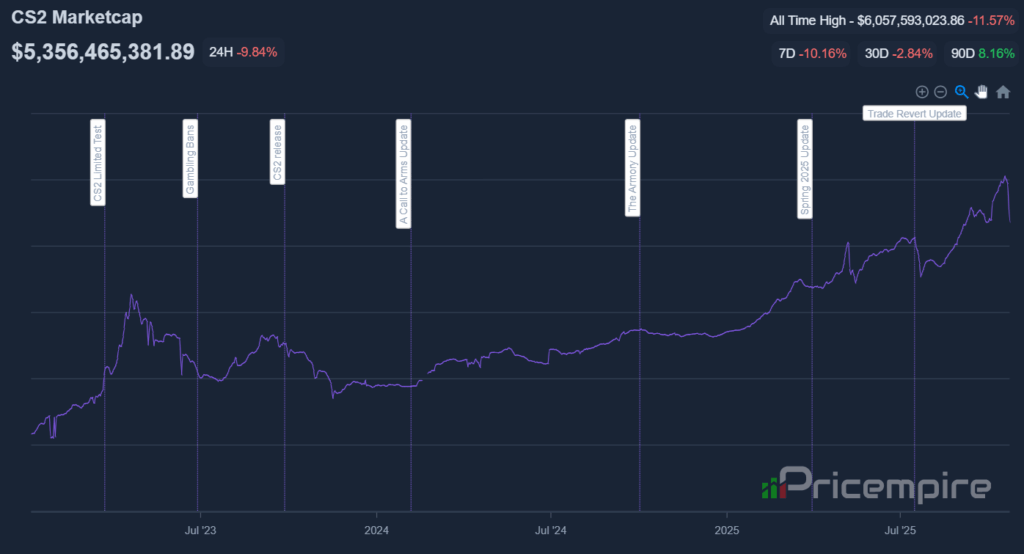Click the zoom out minus icon
The width and height of the screenshot is (1024, 554).
[x=940, y=92]
